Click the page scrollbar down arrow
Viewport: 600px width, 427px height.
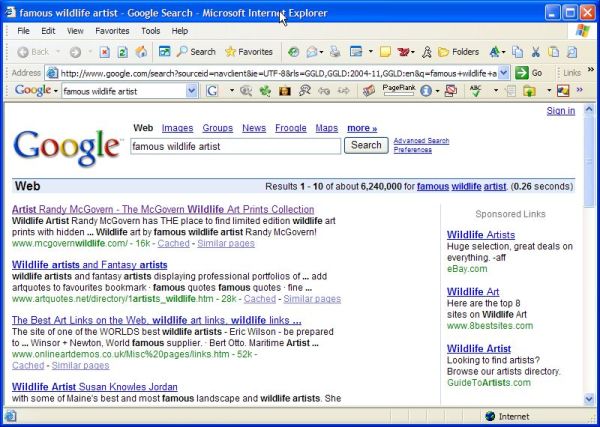pos(589,399)
